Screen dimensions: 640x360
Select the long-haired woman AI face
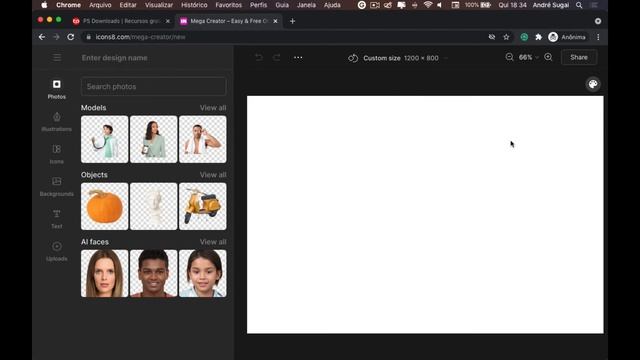[104, 273]
